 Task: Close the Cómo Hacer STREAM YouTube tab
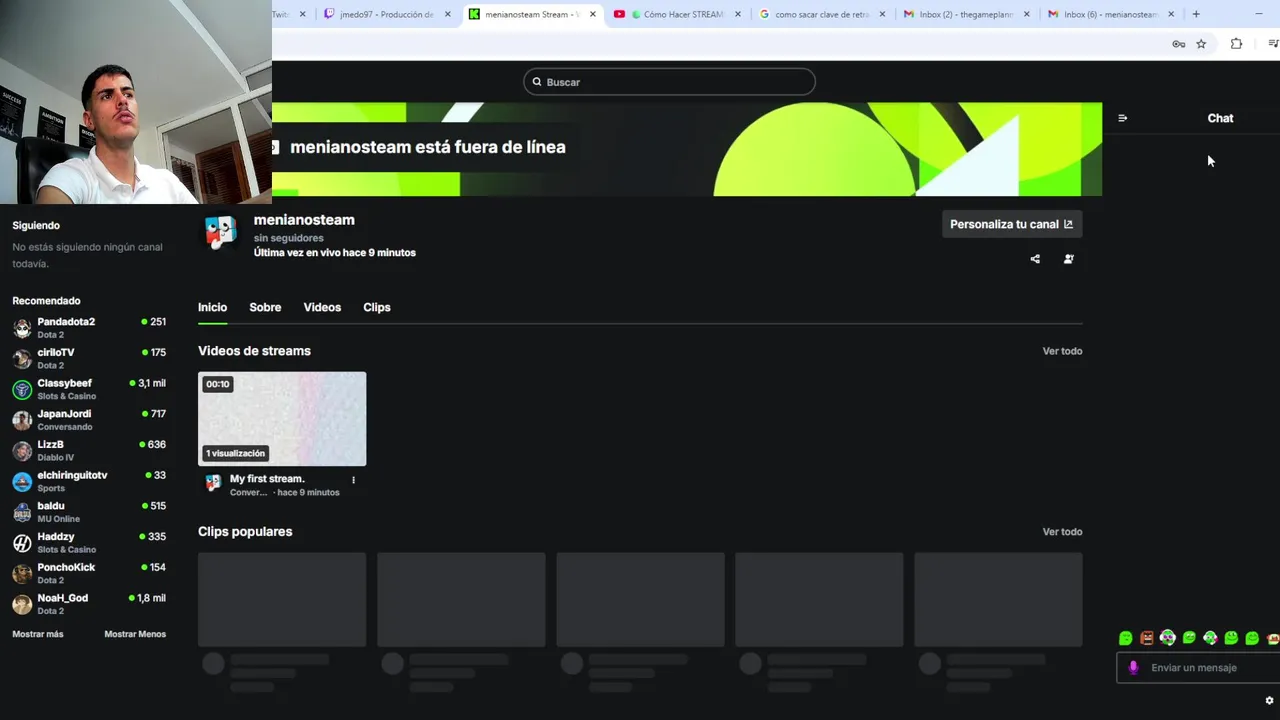[738, 14]
